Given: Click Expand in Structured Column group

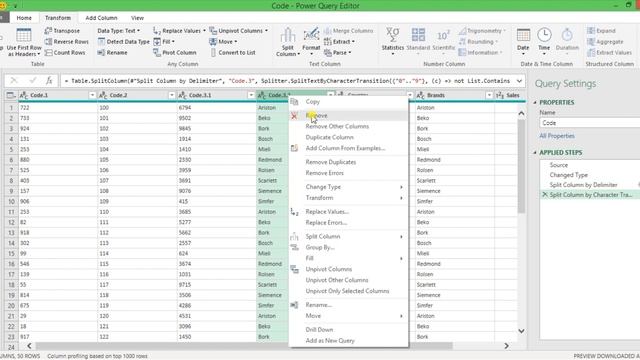Looking at the screenshot, I should click(601, 31).
